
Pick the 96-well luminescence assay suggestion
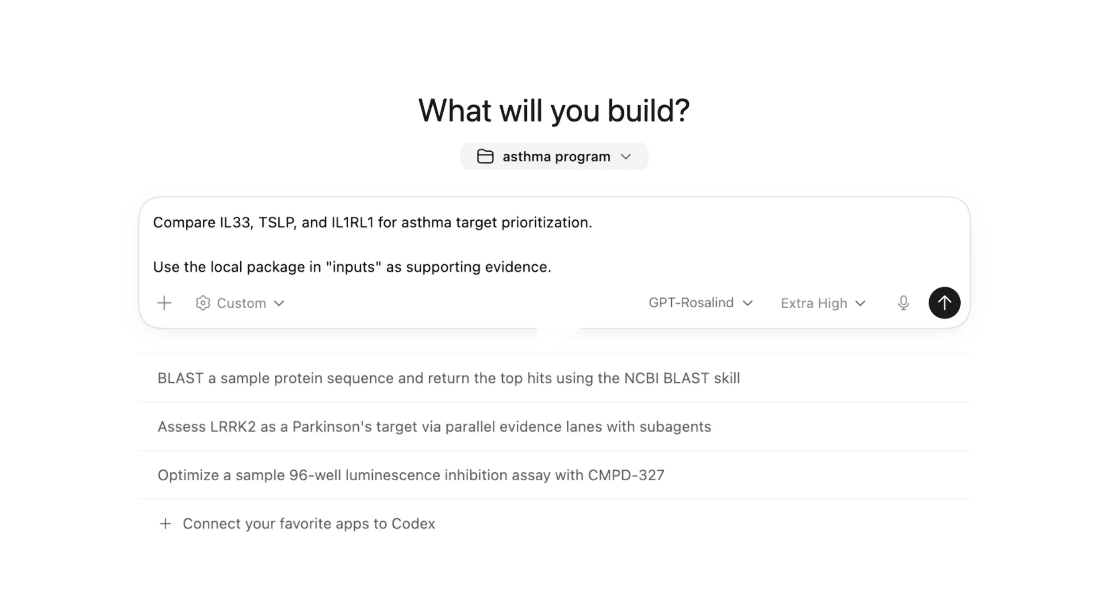pyautogui.click(x=410, y=475)
